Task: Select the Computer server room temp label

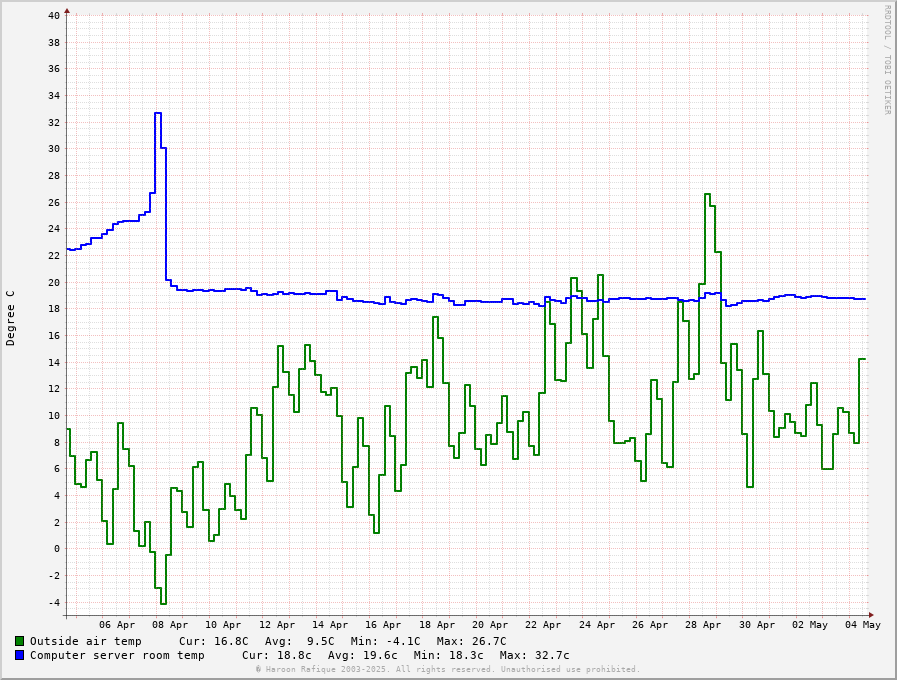Action: click(117, 655)
